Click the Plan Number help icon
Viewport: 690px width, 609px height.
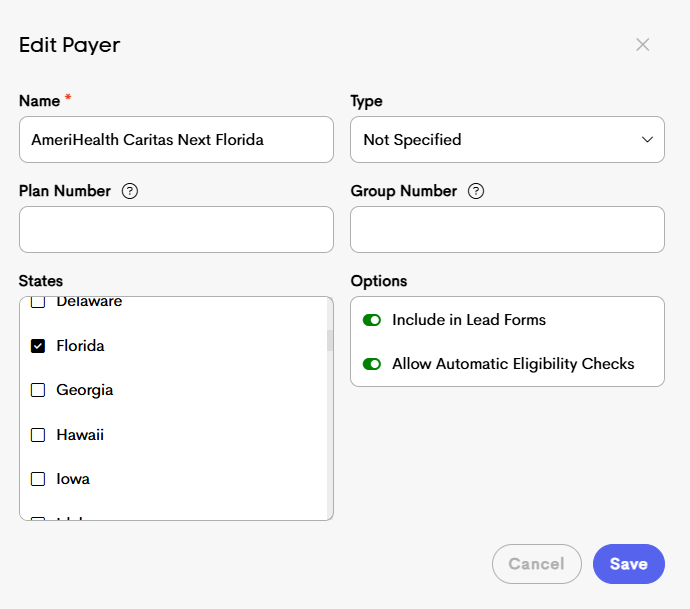129,191
